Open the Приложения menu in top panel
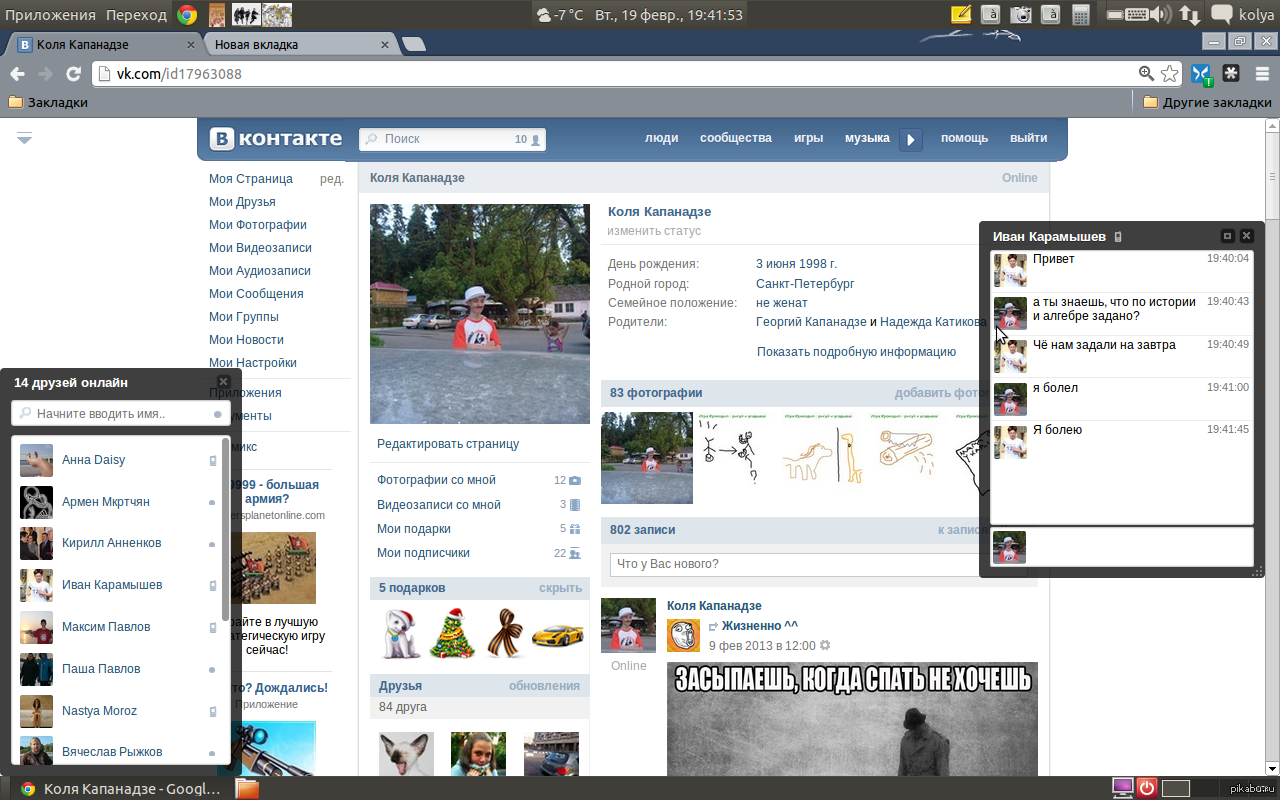Image resolution: width=1280 pixels, height=800 pixels. pyautogui.click(x=50, y=14)
